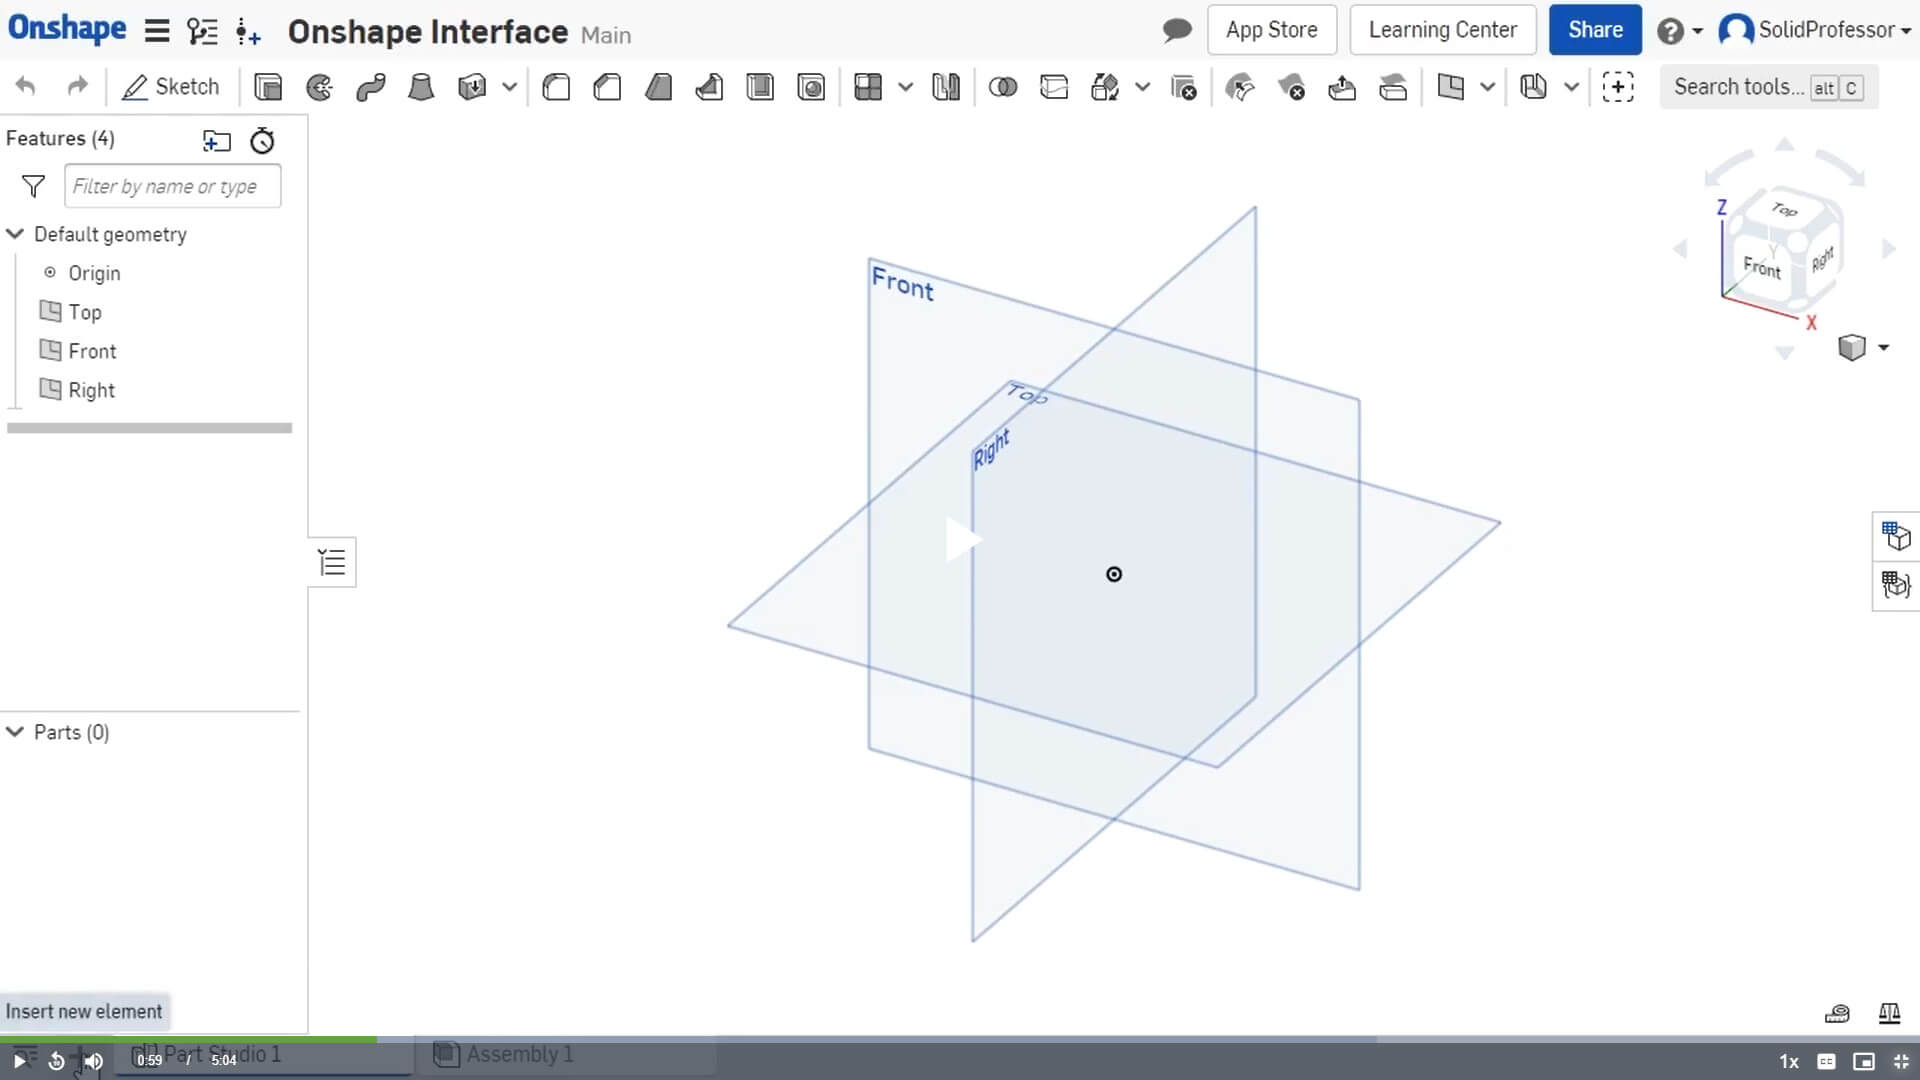The height and width of the screenshot is (1080, 1920).
Task: Open the linear pattern dropdown arrow
Action: [x=906, y=87]
